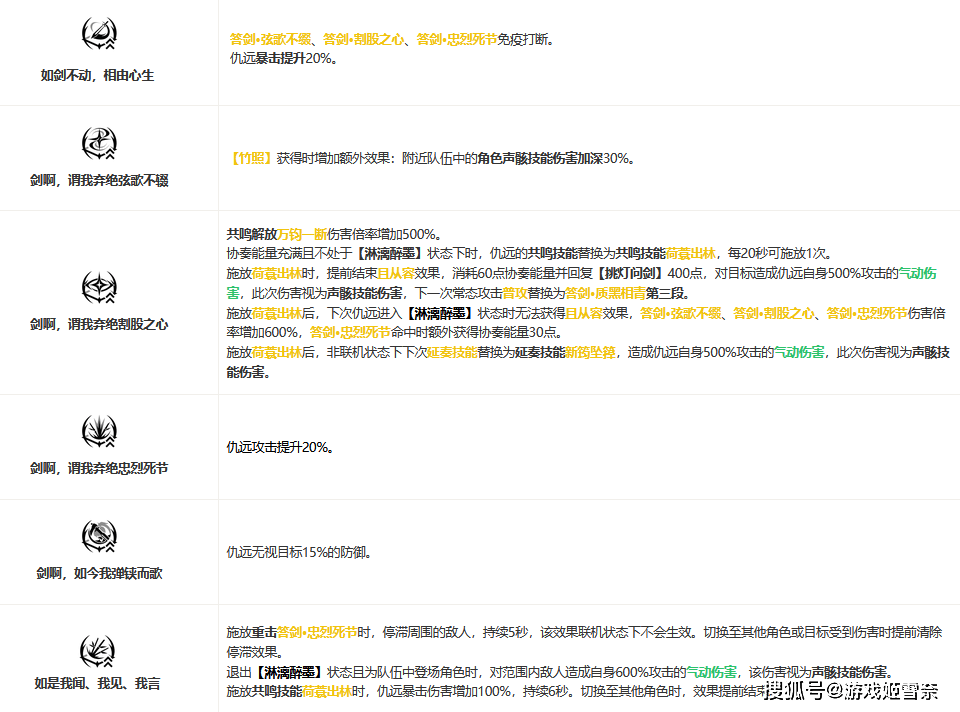The image size is (960, 712).
Task: Select the 剑啊，谓我弃绝割股之心 title text
Action: [x=99, y=324]
